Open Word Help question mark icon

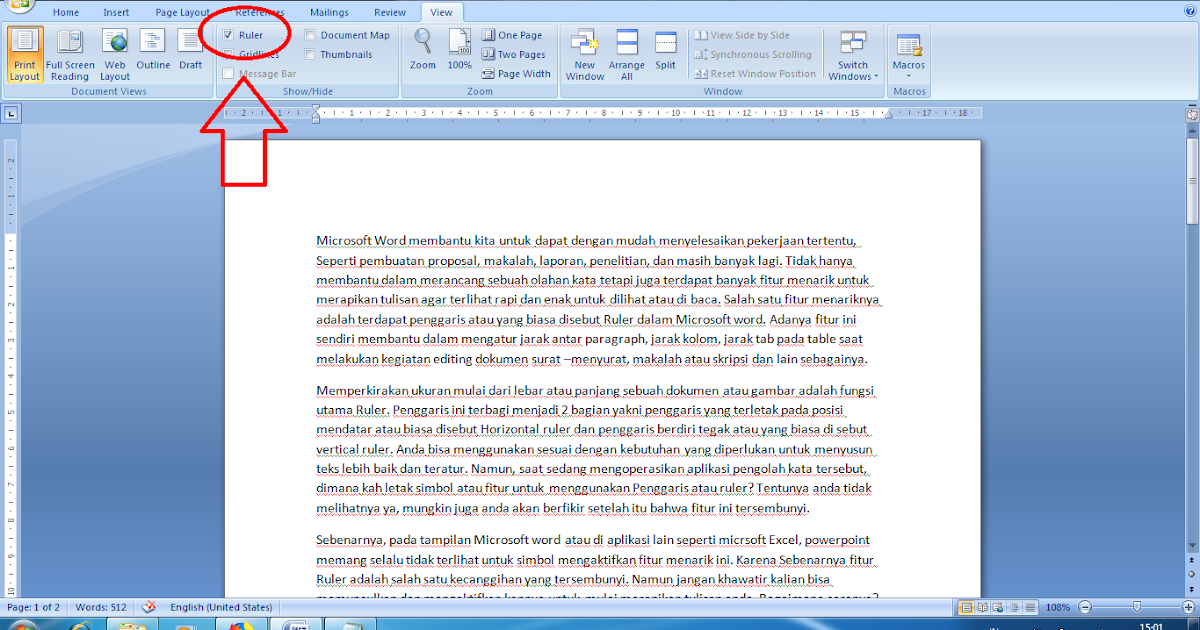1189,11
